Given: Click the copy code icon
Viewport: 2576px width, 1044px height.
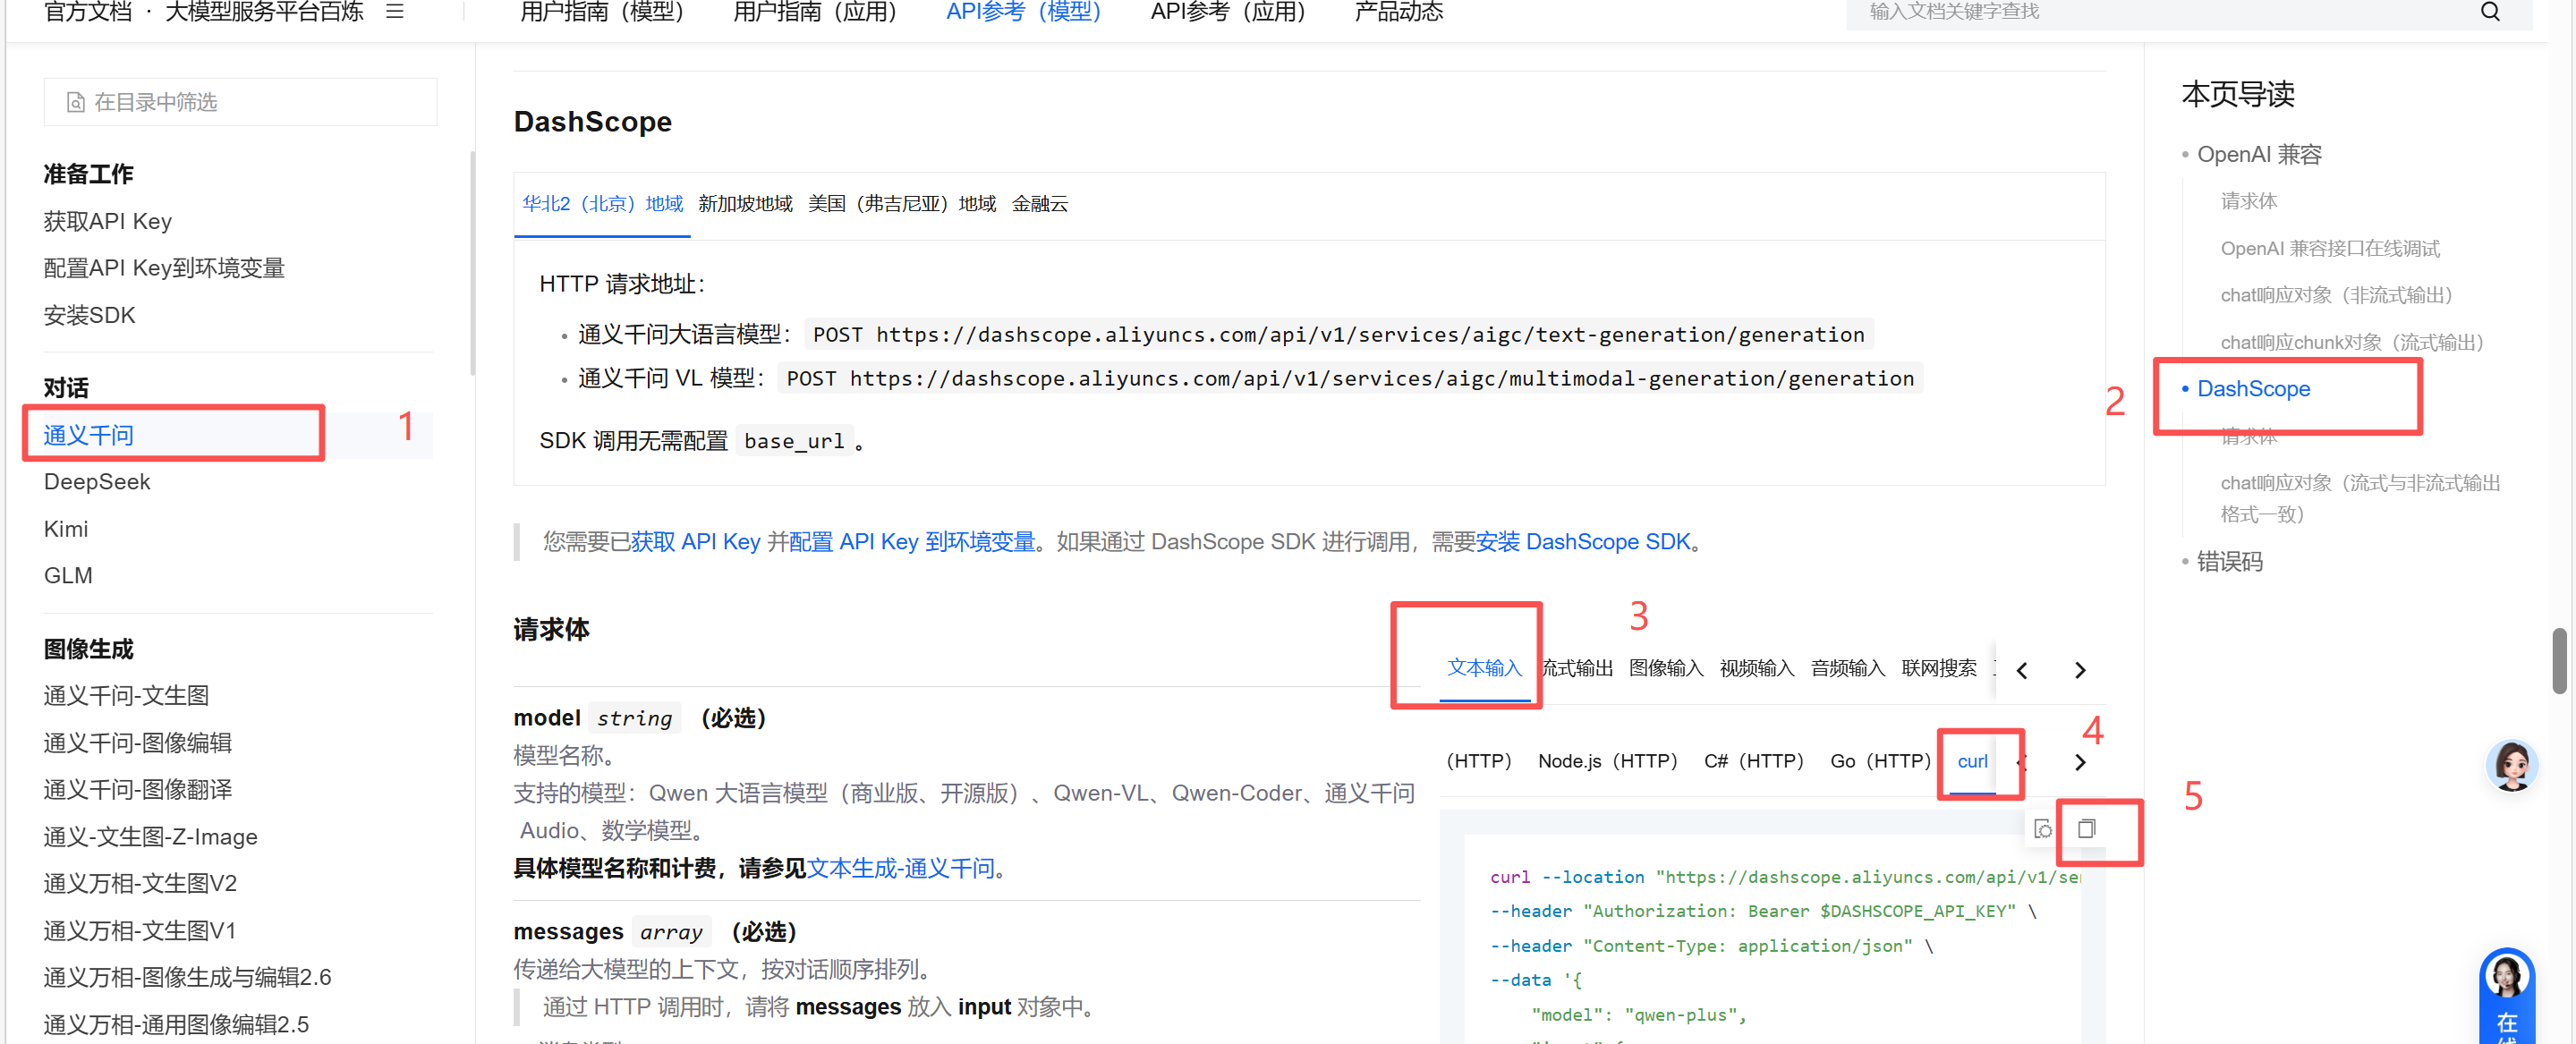Looking at the screenshot, I should click(2086, 829).
